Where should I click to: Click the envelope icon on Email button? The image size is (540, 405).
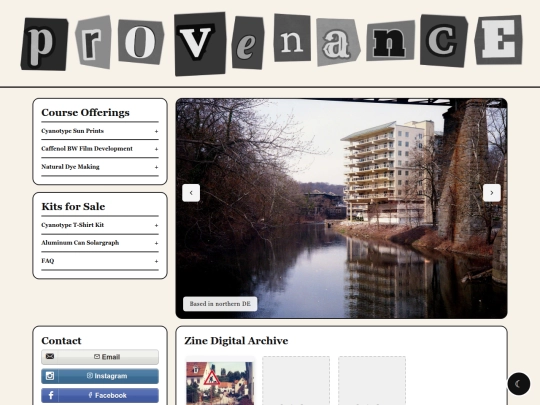click(50, 356)
